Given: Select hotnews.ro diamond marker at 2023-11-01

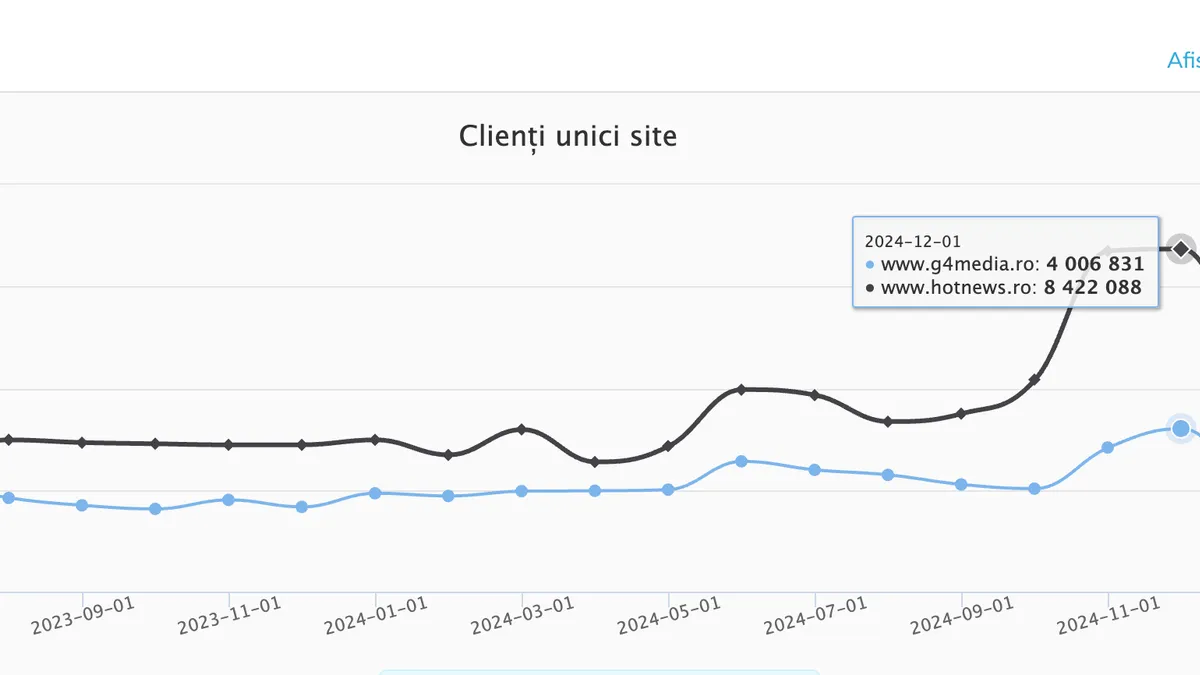Looking at the screenshot, I should pyautogui.click(x=229, y=444).
